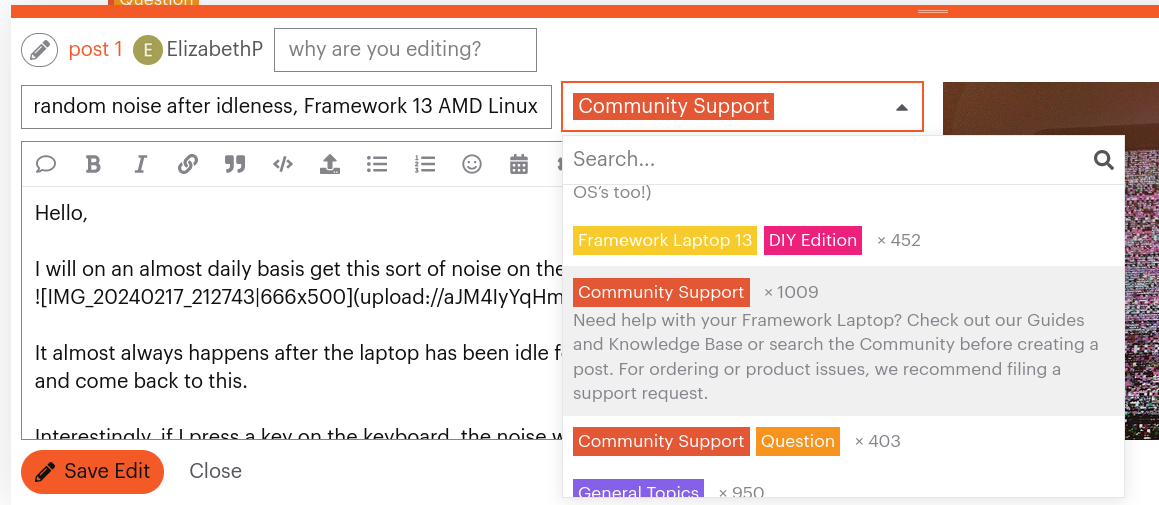This screenshot has width=1159, height=505.
Task: Insert a quote with speech bubble icon
Action: [46, 164]
